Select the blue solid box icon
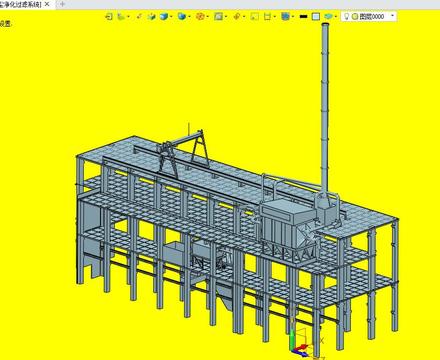 tap(164, 16)
